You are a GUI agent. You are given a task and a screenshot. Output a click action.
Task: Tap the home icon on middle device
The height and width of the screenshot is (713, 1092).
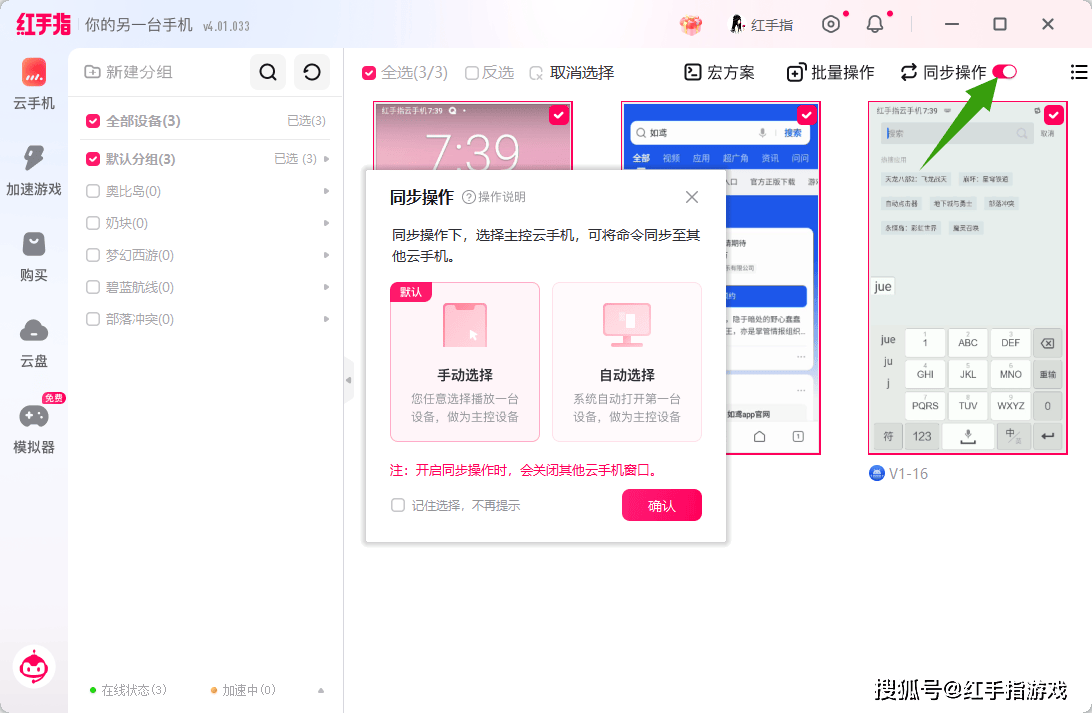759,437
